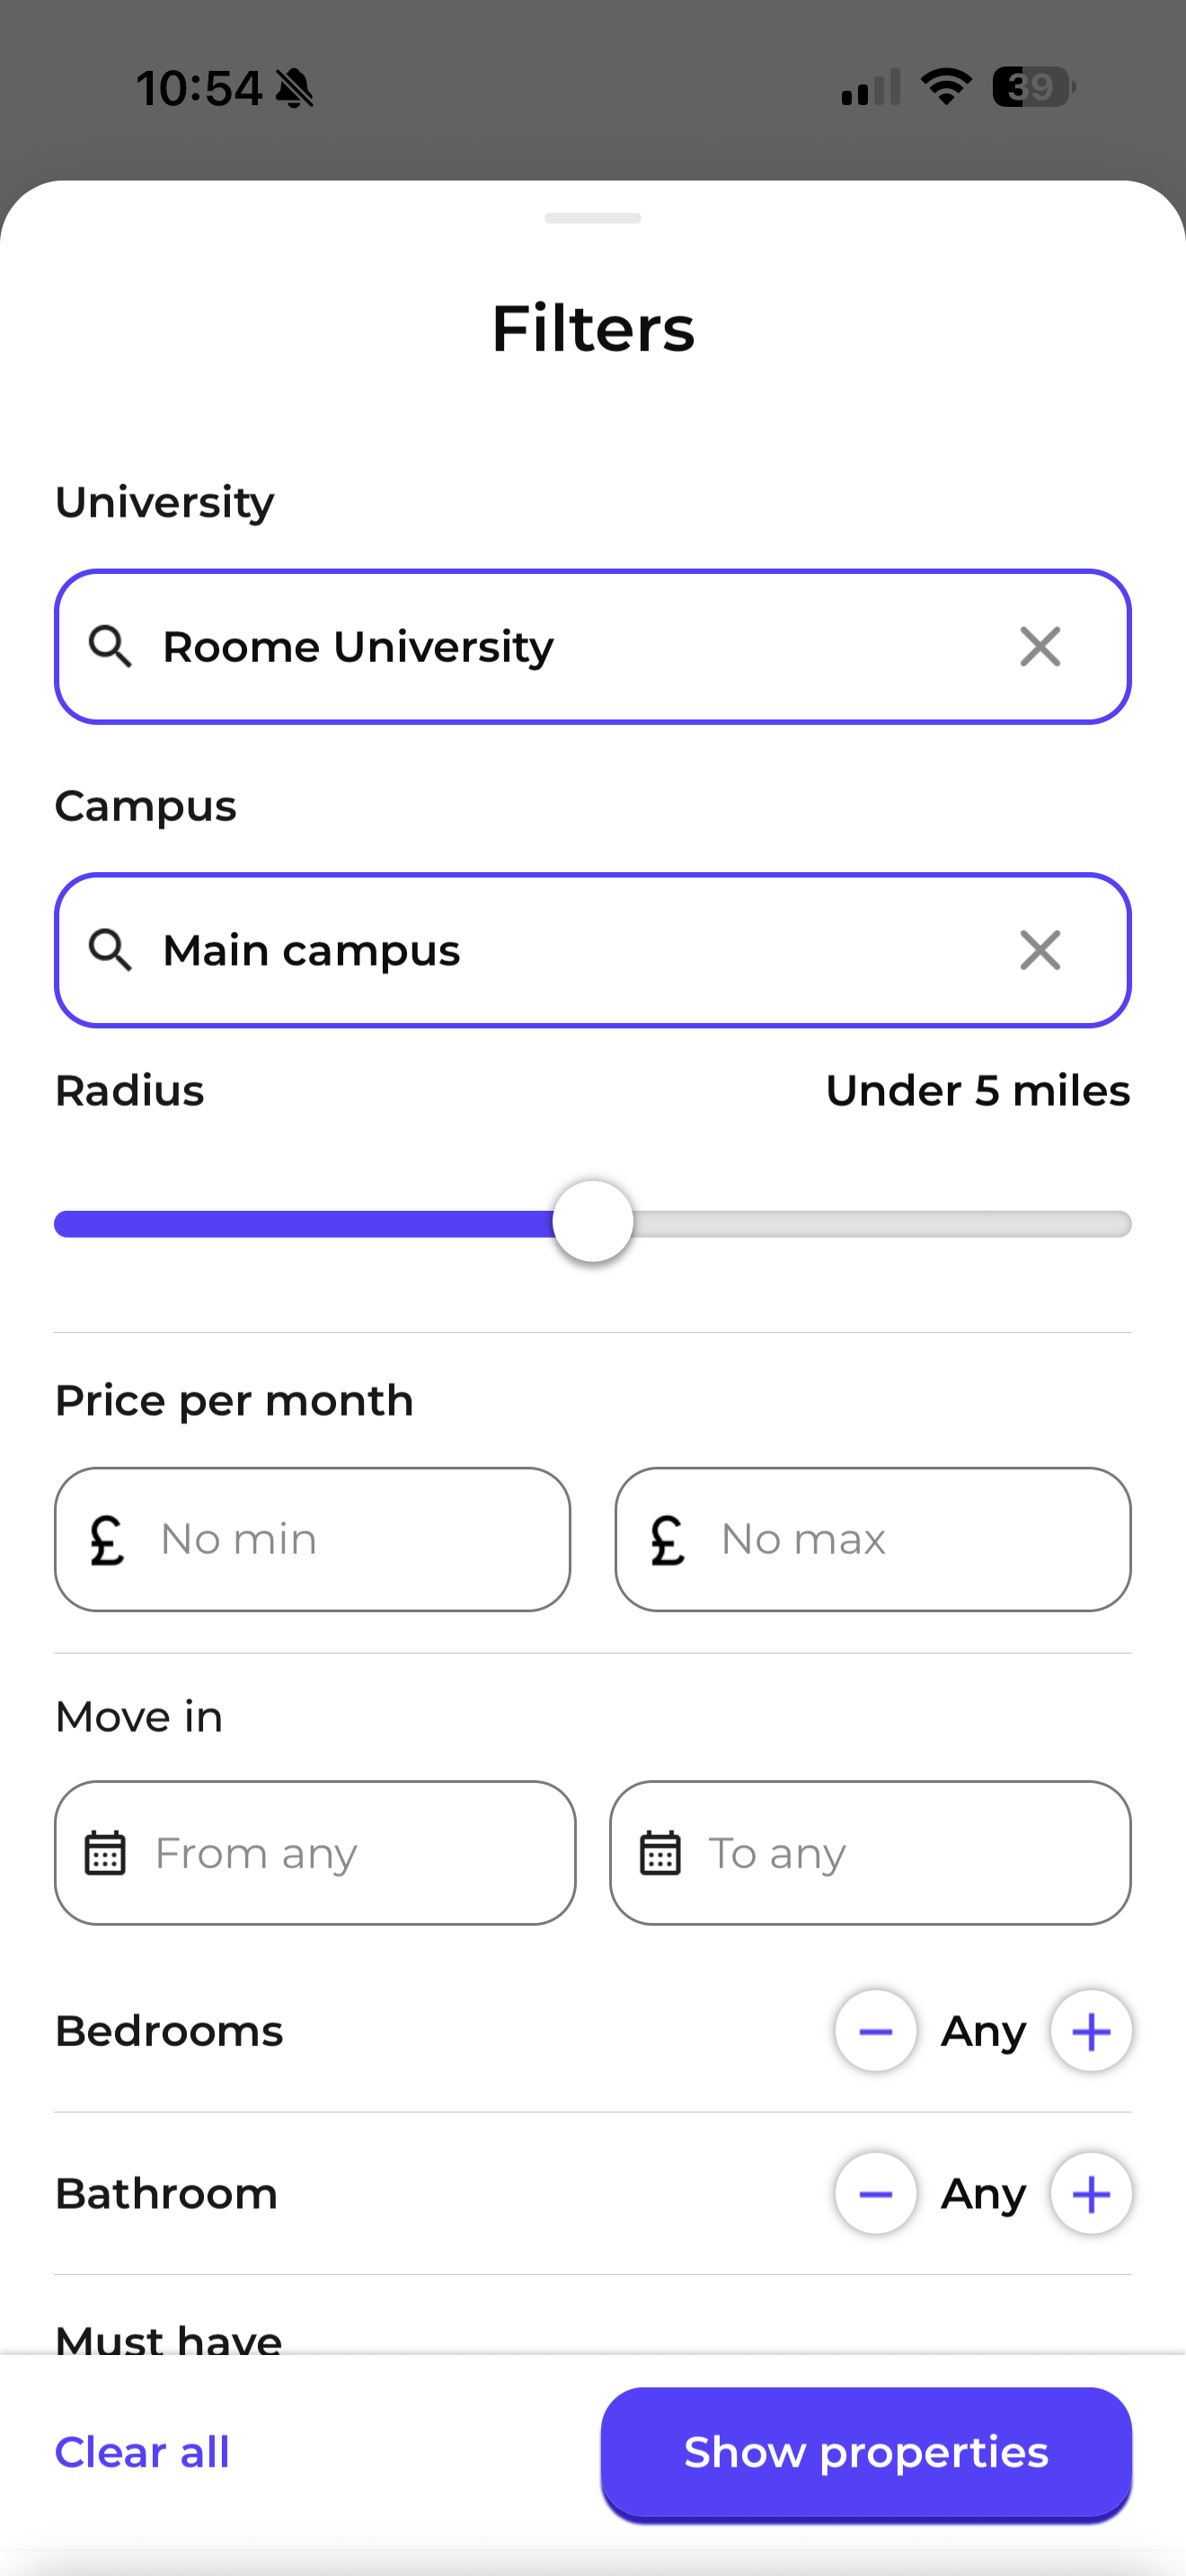The height and width of the screenshot is (2576, 1186).
Task: Clear the Main campus field
Action: [1039, 950]
